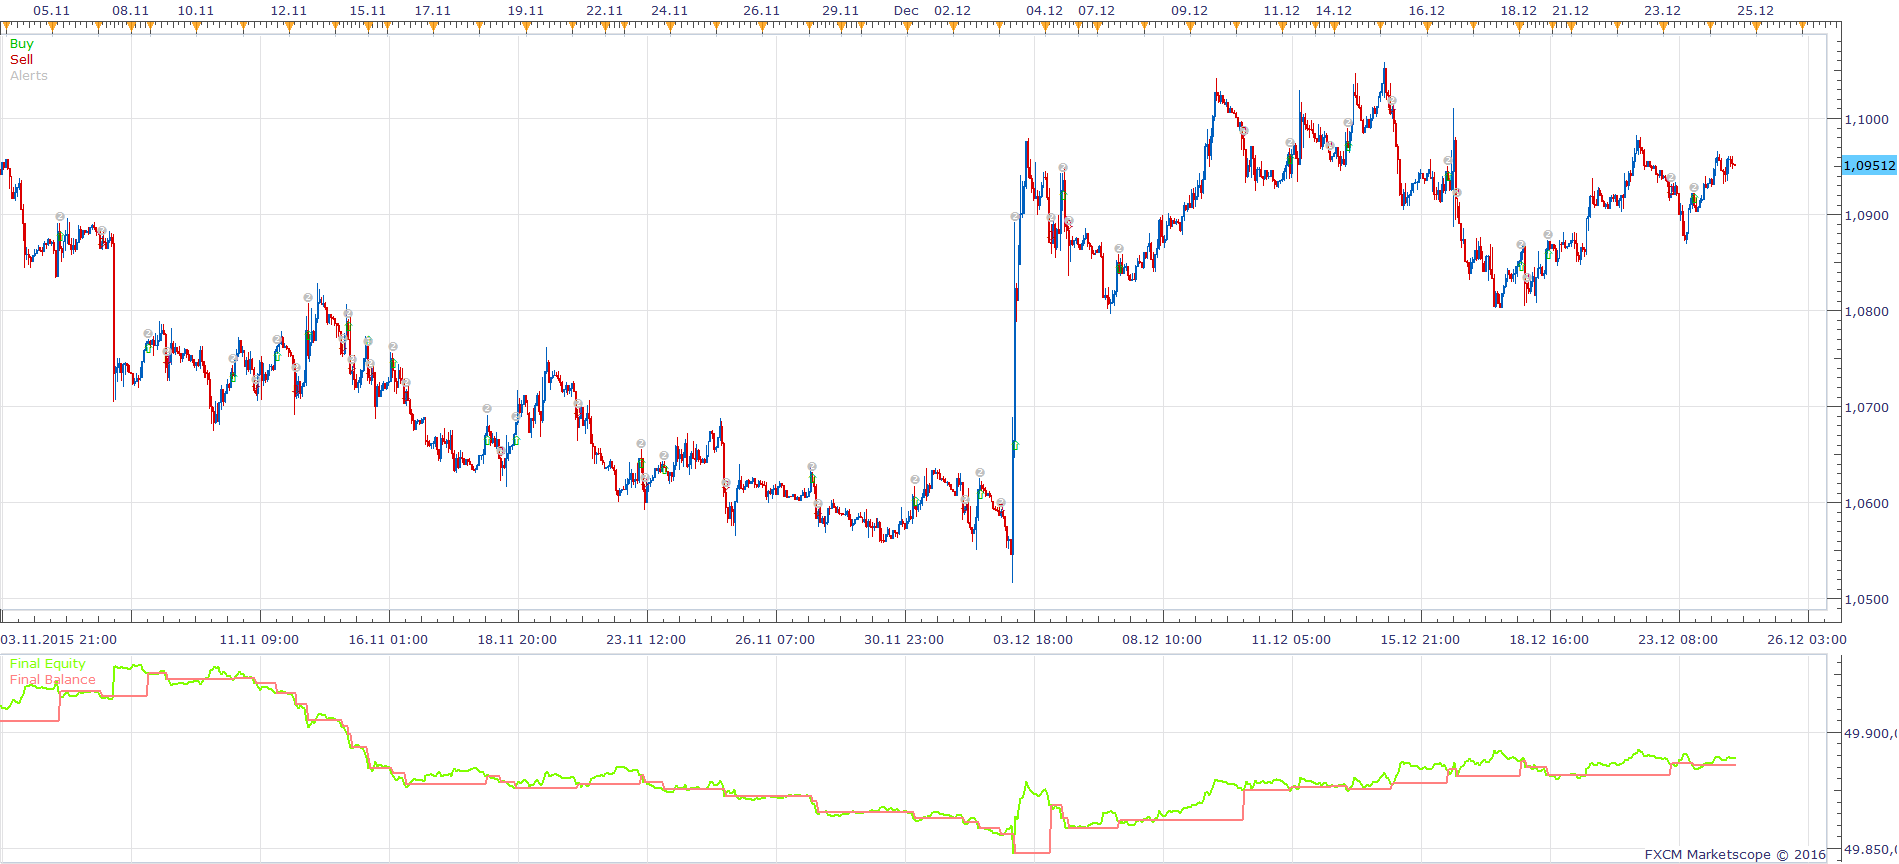Click the 08.11 date on top axis

click(130, 11)
